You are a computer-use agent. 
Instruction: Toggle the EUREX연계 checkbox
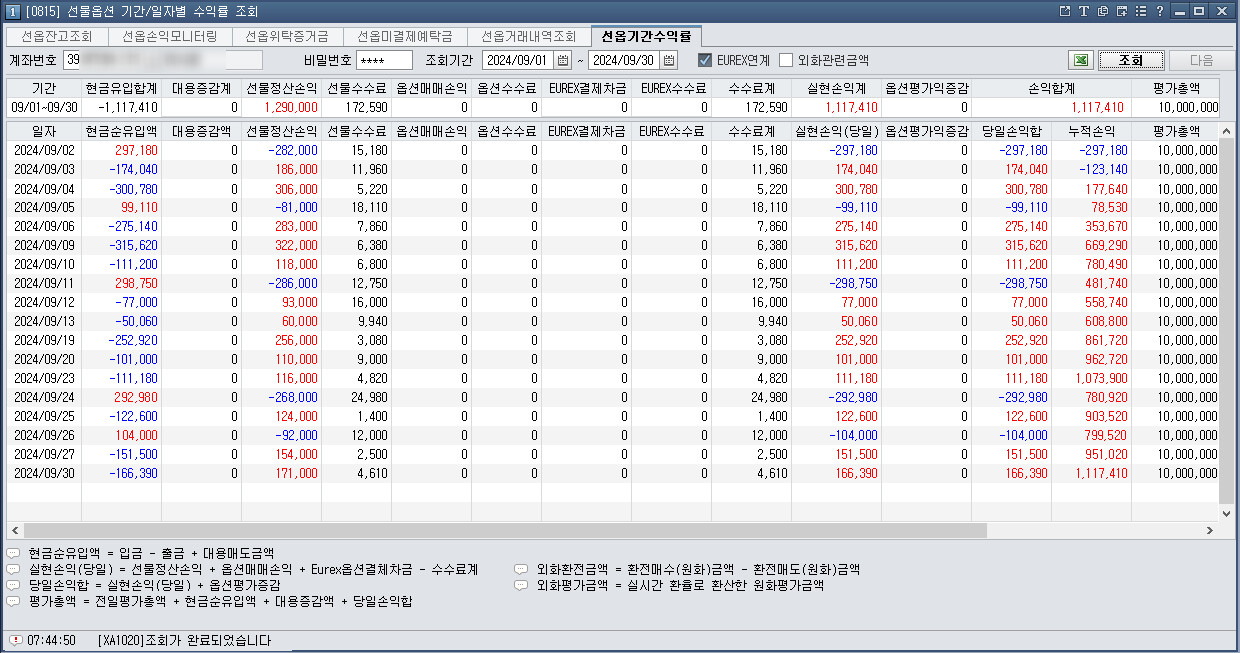pyautogui.click(x=705, y=60)
